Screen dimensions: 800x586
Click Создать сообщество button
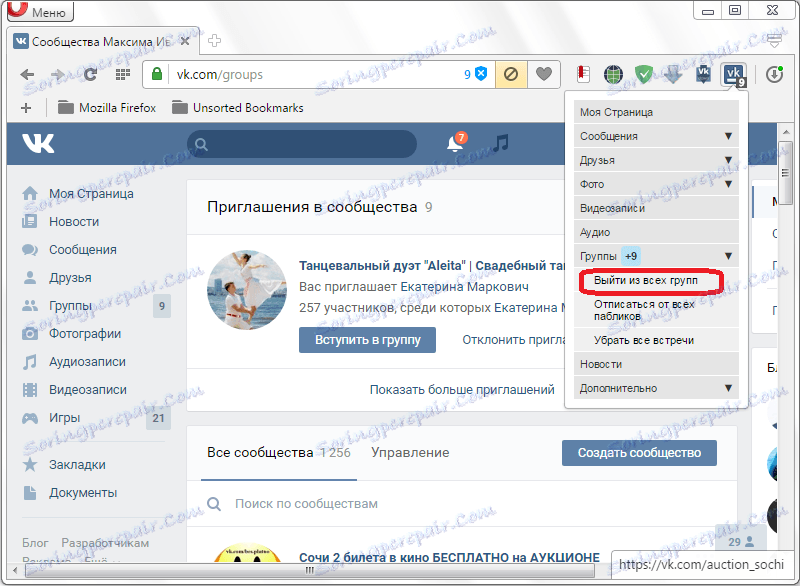pos(639,453)
